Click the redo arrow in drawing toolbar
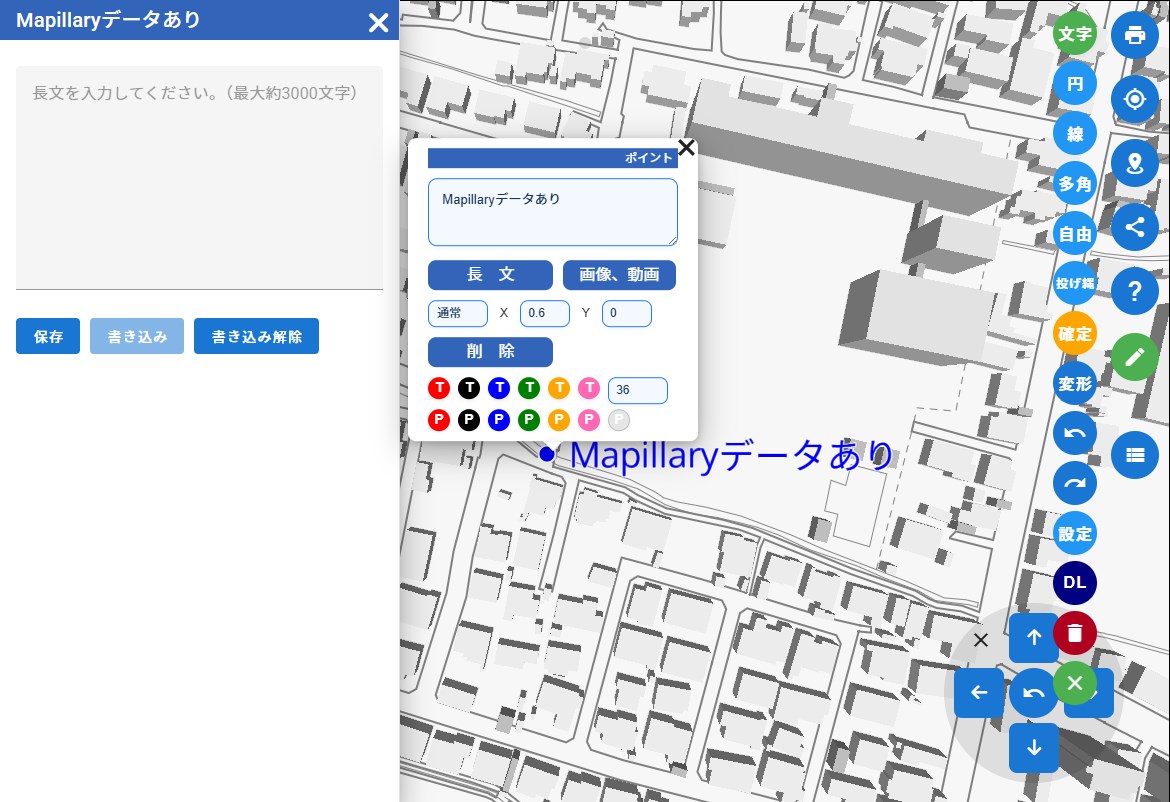Screen dimensions: 1170x802 1075,484
